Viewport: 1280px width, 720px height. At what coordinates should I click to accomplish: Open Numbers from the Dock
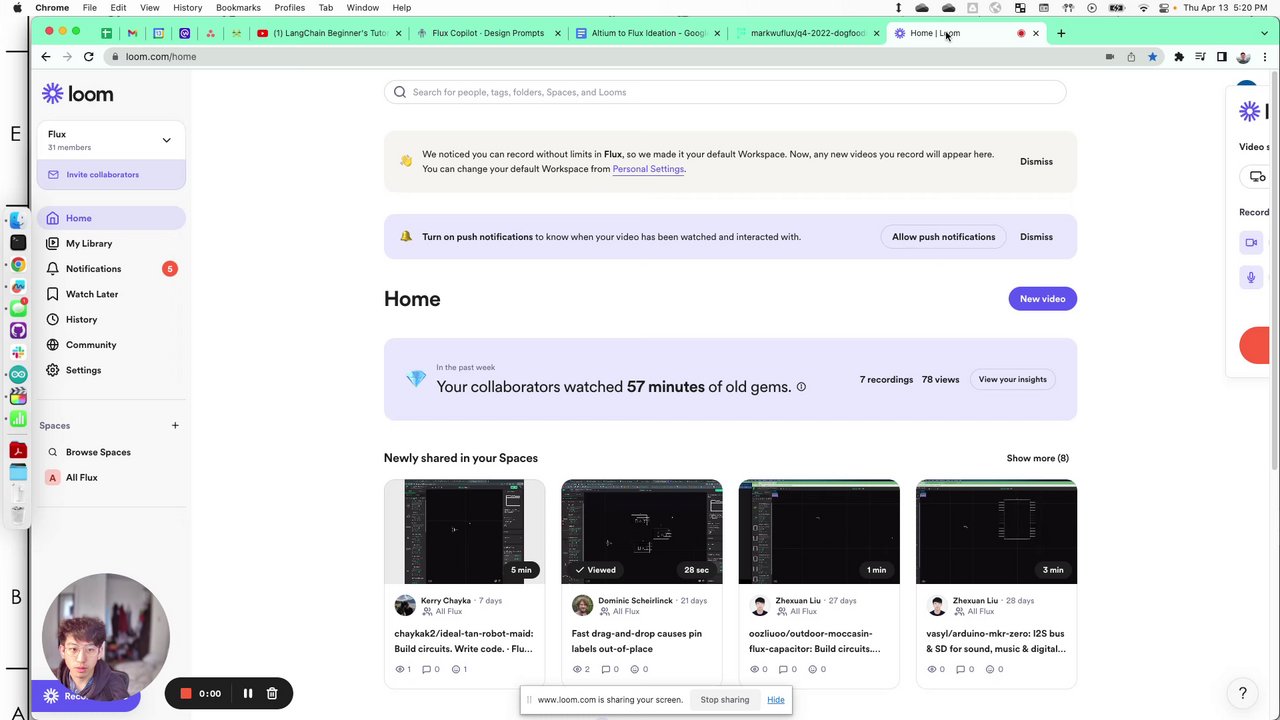pos(18,418)
